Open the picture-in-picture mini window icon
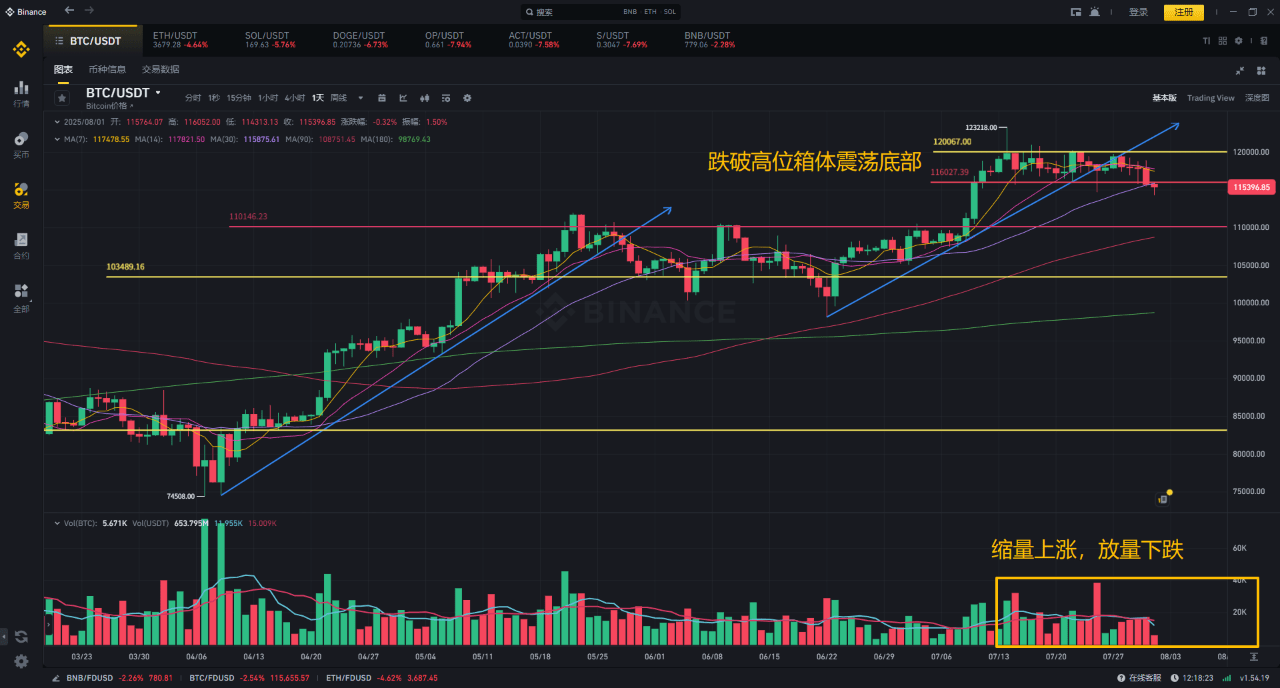Screen dimensions: 1280x688 (1076, 12)
